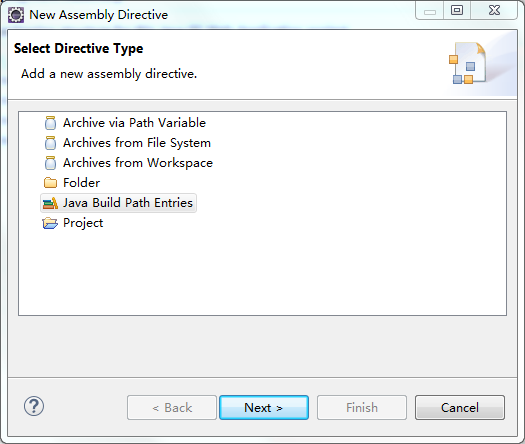
Task: Choose Archives from Workspace in the list
Action: (x=138, y=163)
